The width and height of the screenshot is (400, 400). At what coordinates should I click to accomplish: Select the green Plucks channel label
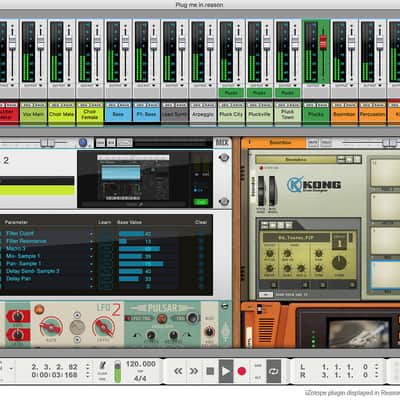click(x=316, y=114)
